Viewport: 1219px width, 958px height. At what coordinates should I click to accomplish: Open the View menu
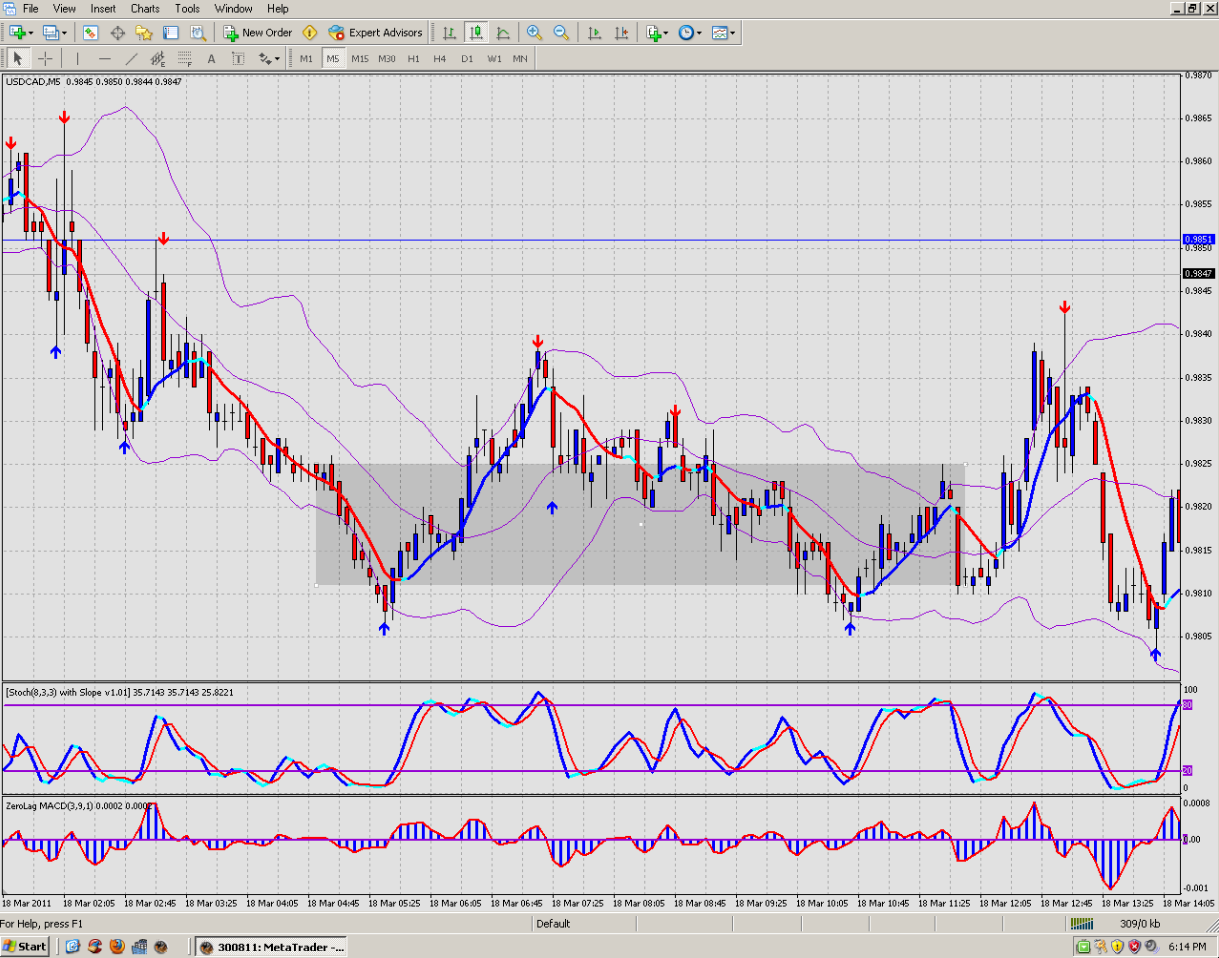[64, 8]
